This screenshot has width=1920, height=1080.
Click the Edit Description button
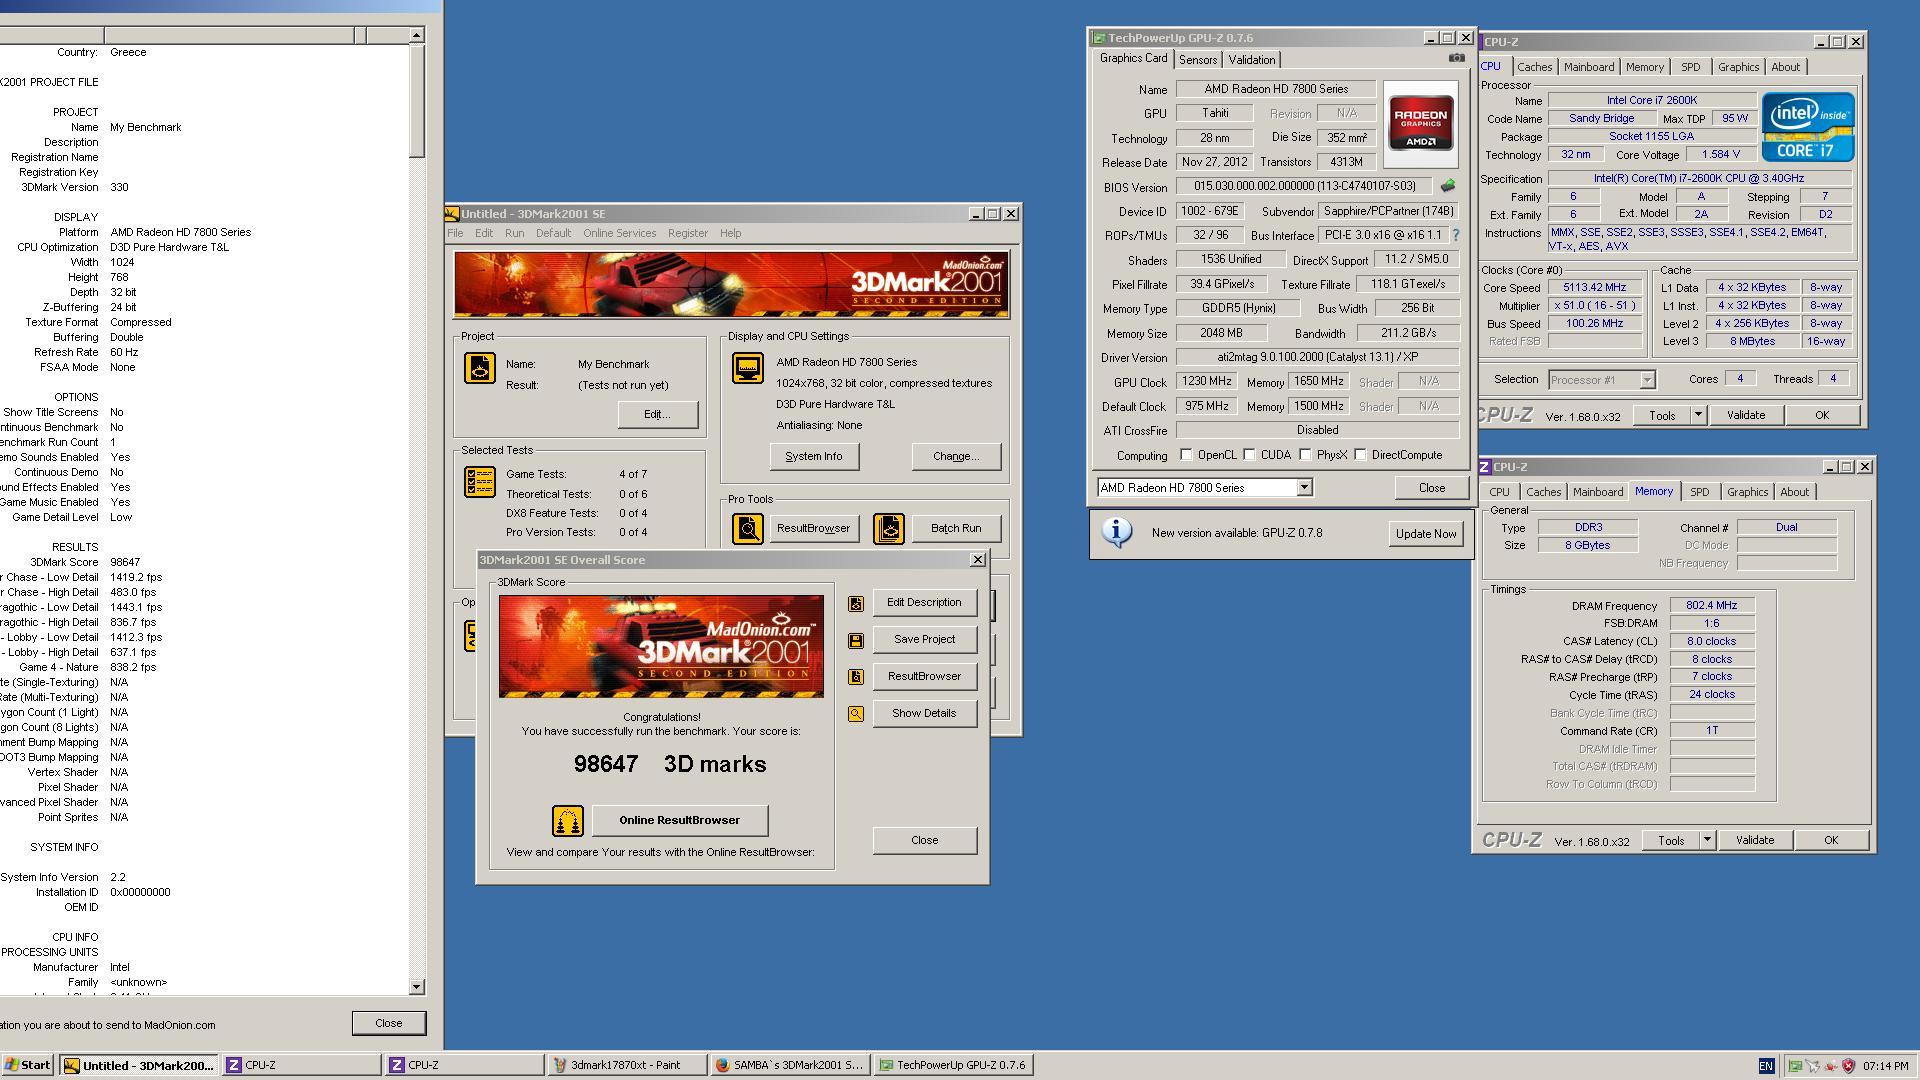[x=924, y=603]
